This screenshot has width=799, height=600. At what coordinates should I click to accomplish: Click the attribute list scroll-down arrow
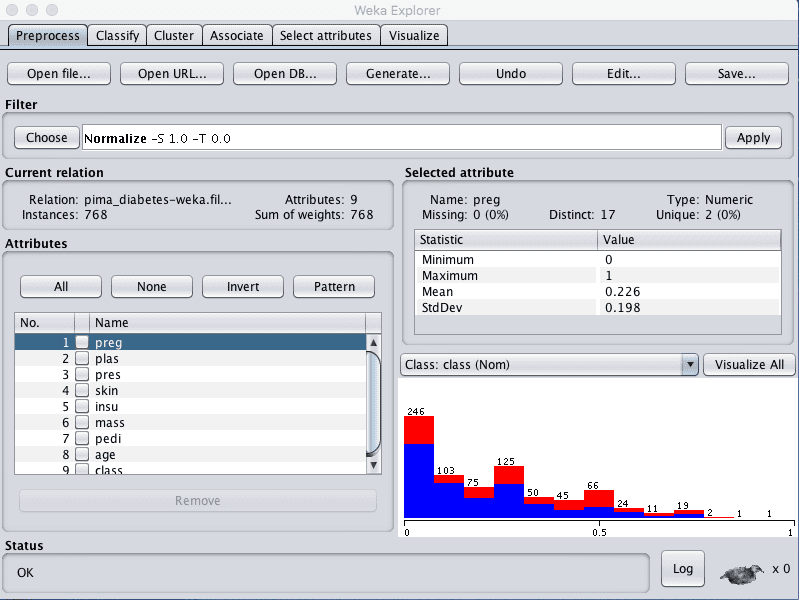tap(374, 465)
